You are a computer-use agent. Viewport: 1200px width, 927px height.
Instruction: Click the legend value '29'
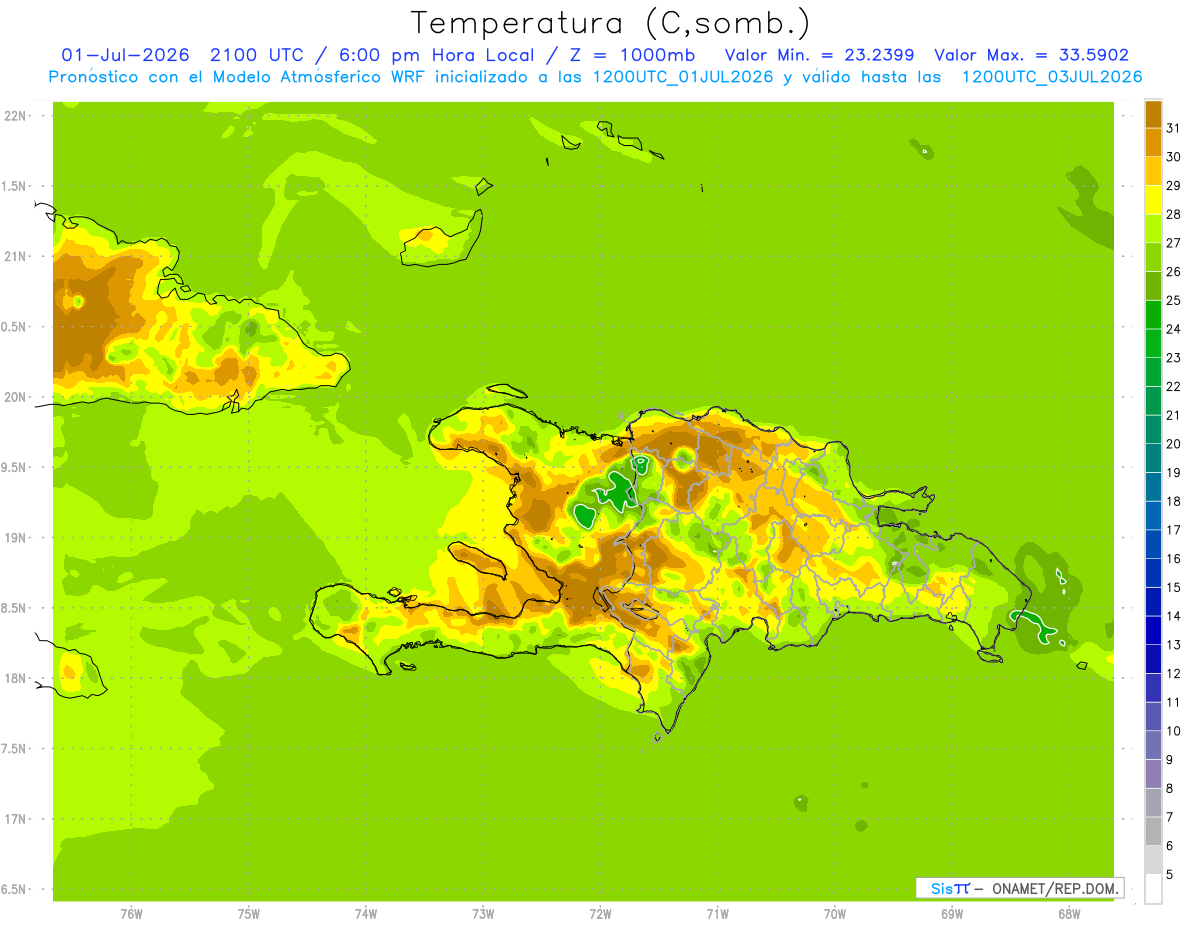click(1173, 186)
